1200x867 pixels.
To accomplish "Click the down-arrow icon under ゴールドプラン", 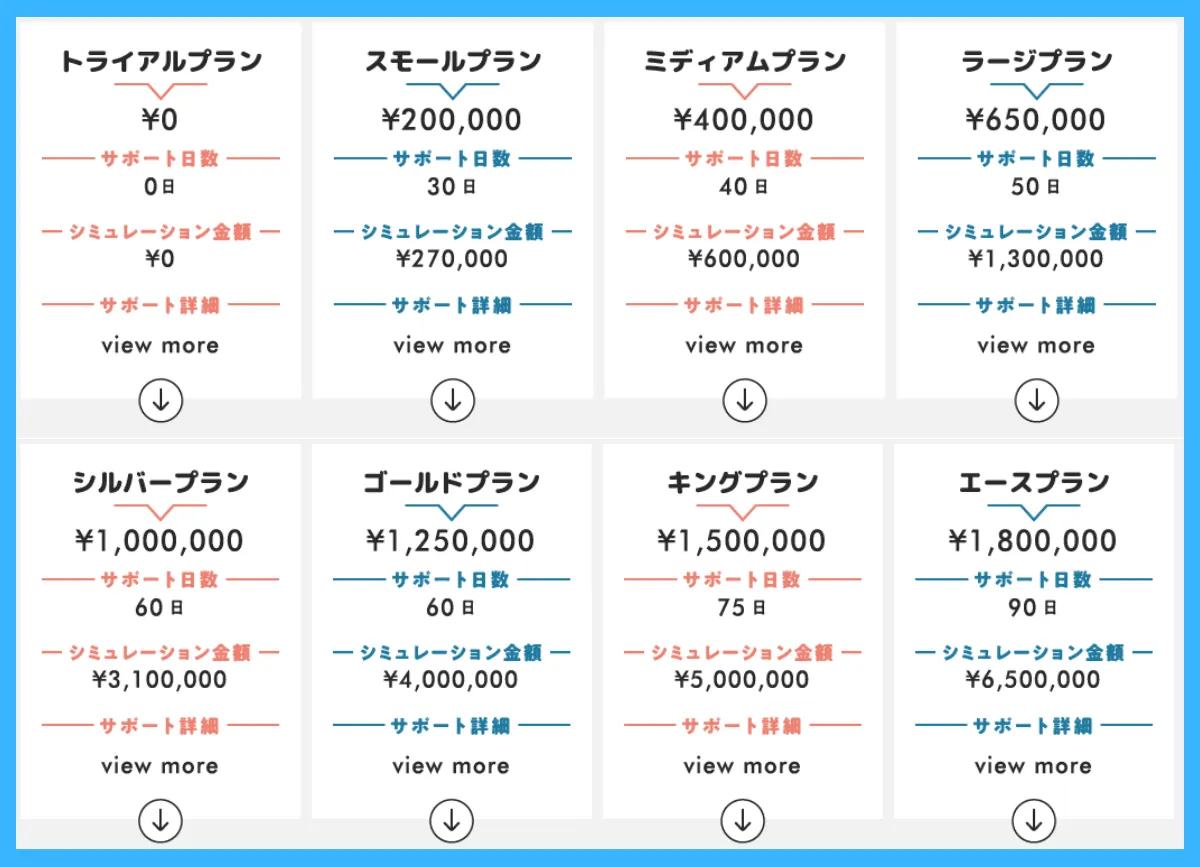I will click(451, 822).
